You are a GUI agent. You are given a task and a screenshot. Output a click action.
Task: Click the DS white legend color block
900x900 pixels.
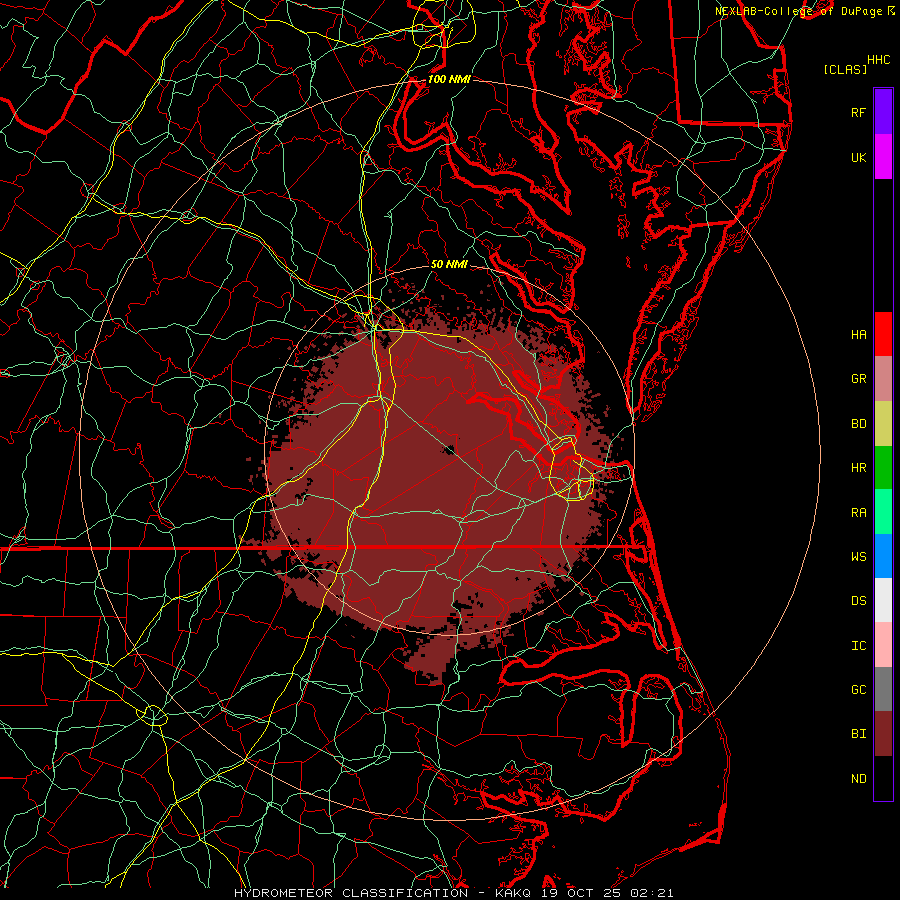coord(883,600)
